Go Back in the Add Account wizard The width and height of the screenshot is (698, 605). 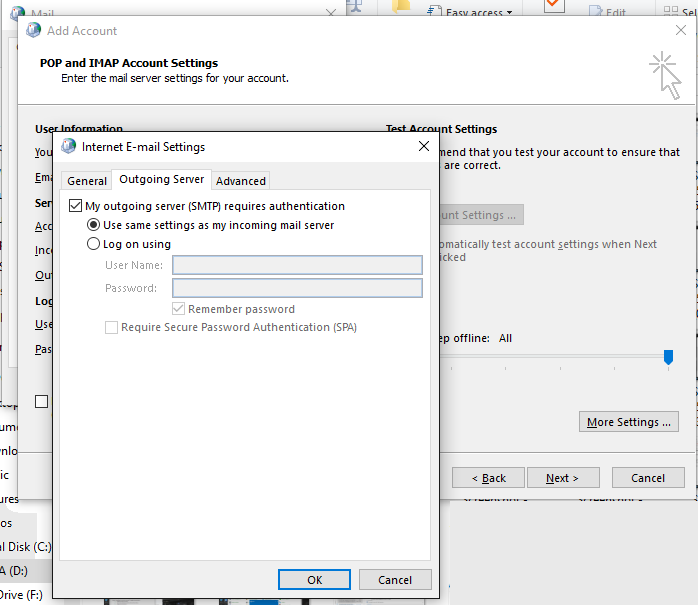pyautogui.click(x=489, y=478)
